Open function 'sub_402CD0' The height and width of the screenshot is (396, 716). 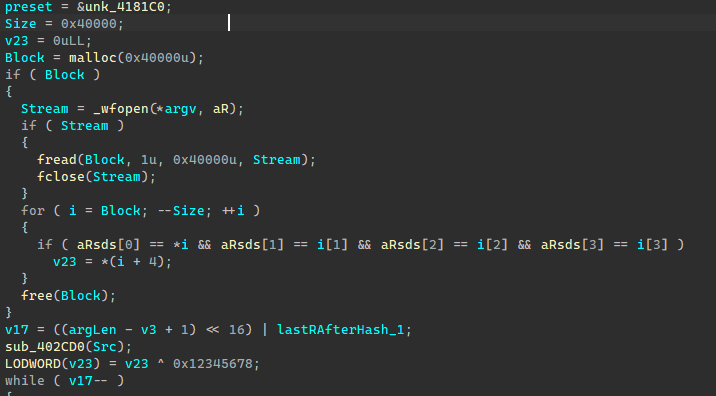pos(44,347)
